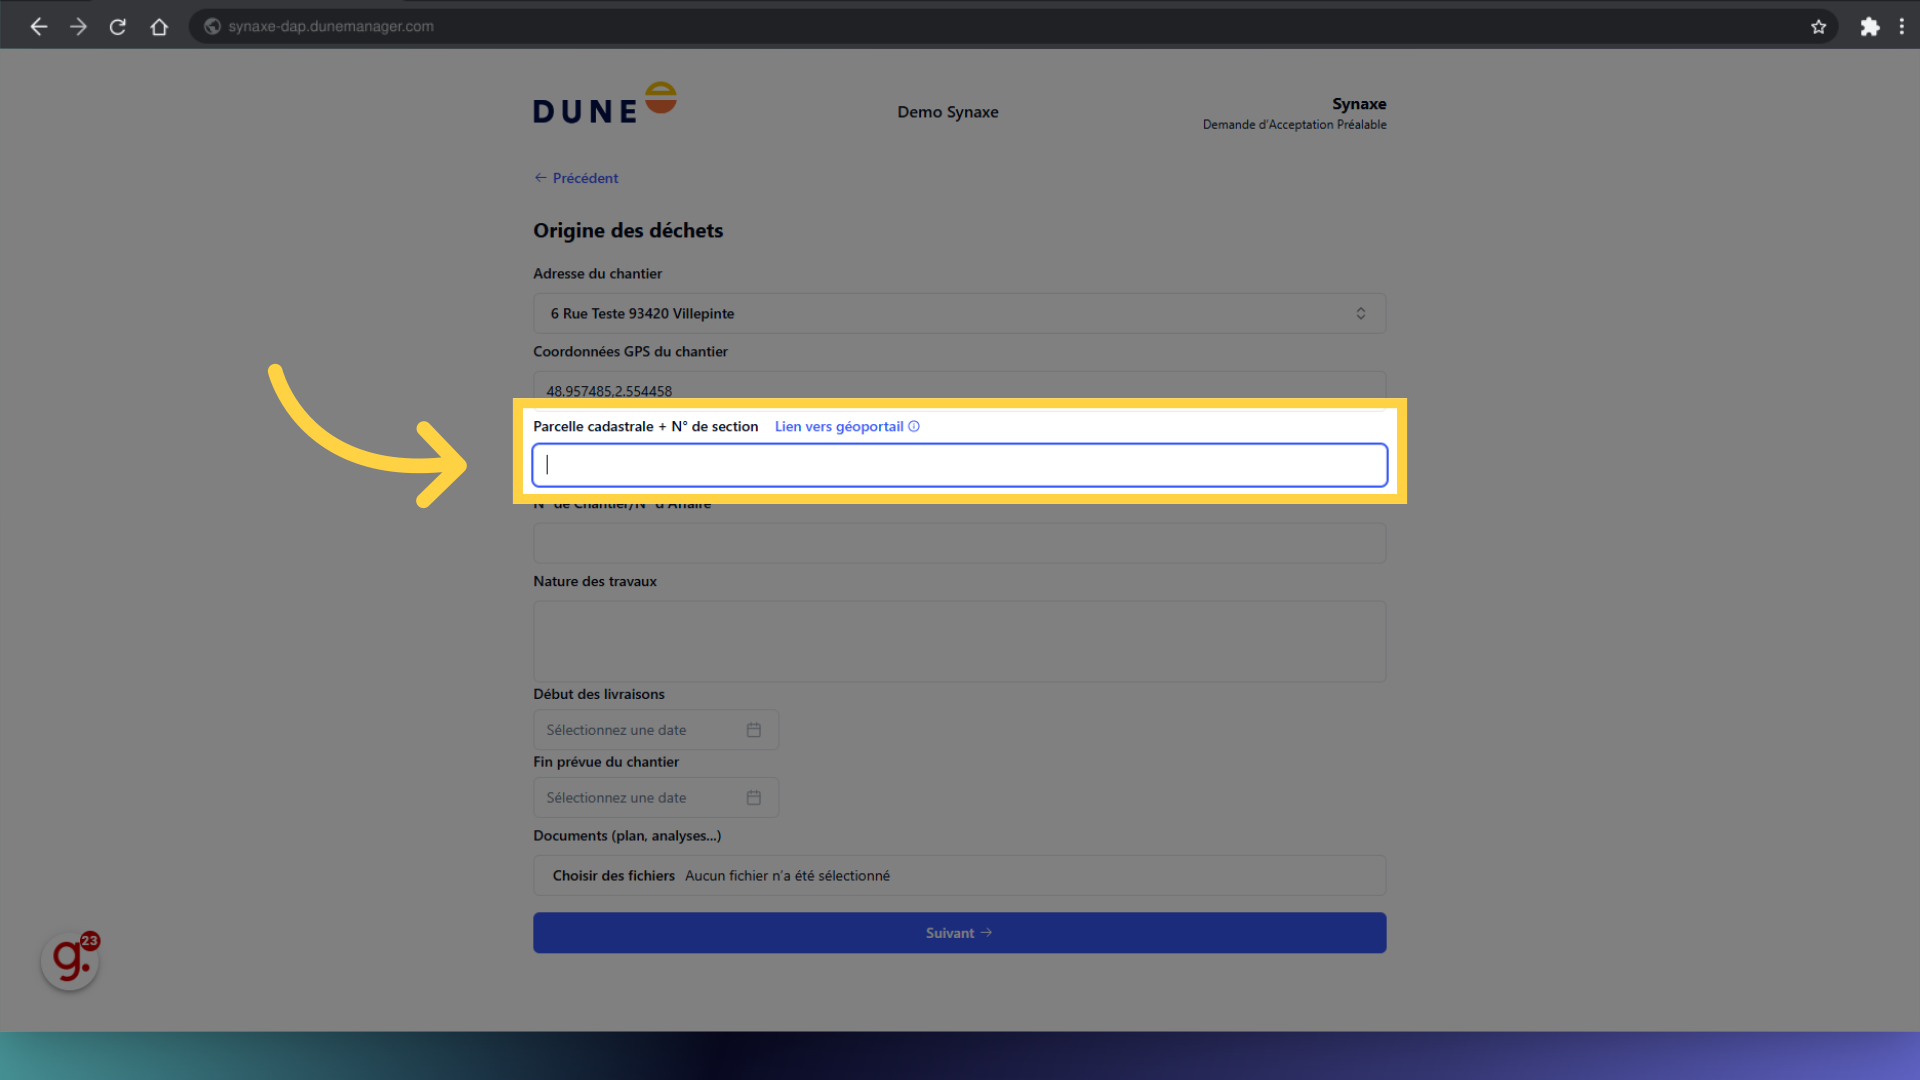
Task: Click info icon next to géoportail link
Action: click(914, 427)
